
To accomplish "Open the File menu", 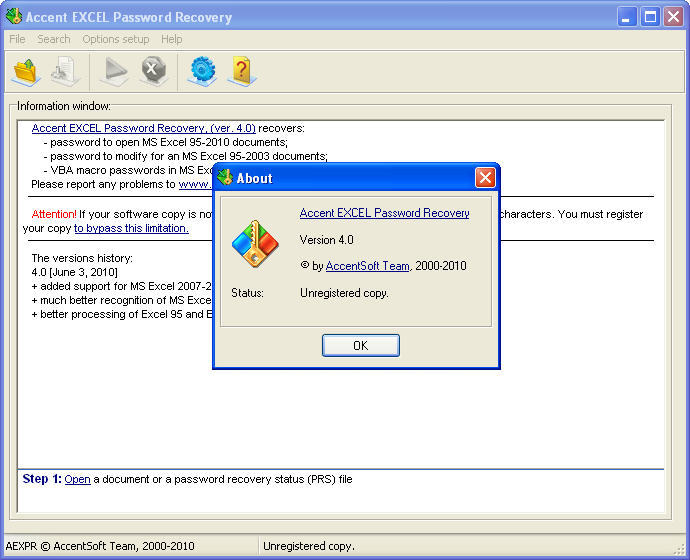I will tap(17, 39).
